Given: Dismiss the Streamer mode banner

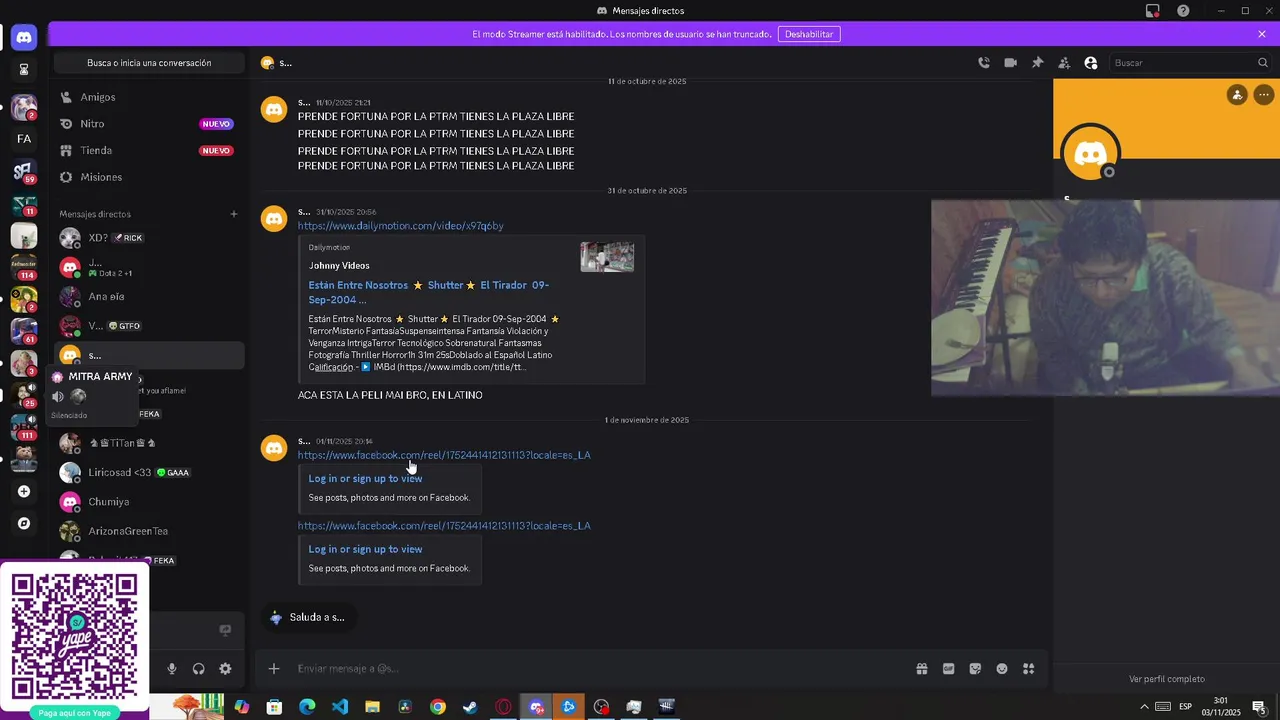Looking at the screenshot, I should (1262, 34).
